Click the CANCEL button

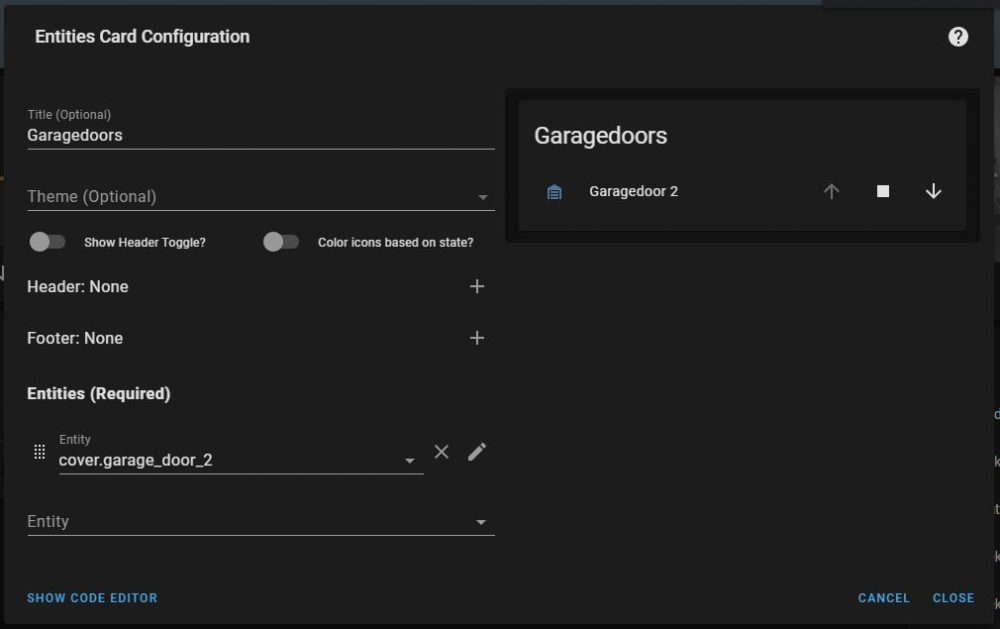coord(883,597)
